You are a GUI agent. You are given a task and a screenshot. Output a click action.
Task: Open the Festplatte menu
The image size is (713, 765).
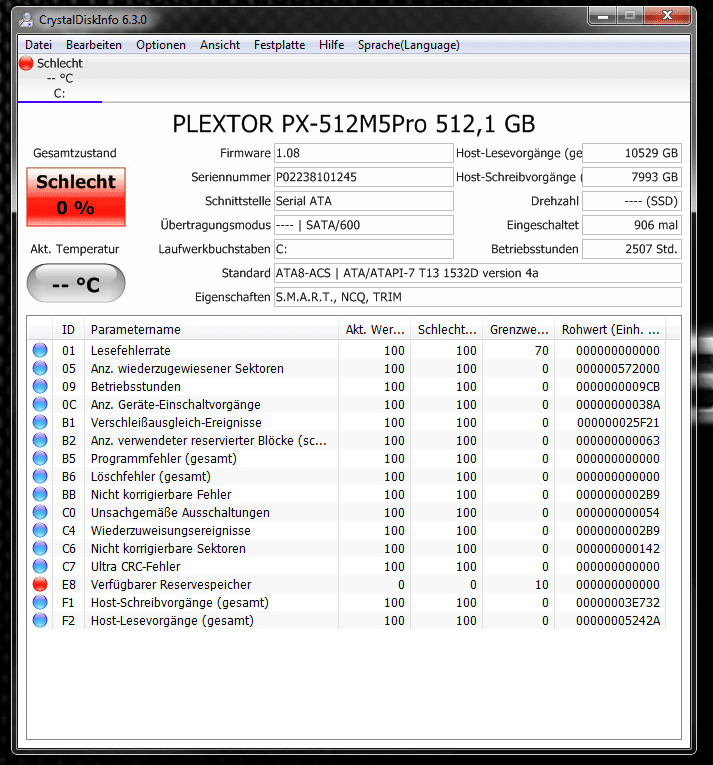click(279, 45)
